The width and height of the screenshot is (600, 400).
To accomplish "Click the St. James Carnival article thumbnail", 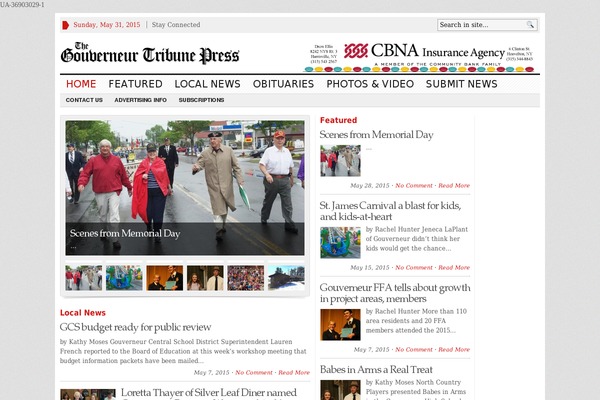I will [341, 243].
